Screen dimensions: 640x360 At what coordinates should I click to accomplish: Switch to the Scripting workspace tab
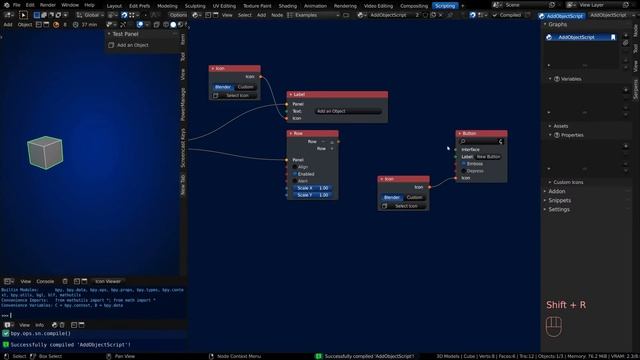[x=445, y=6]
